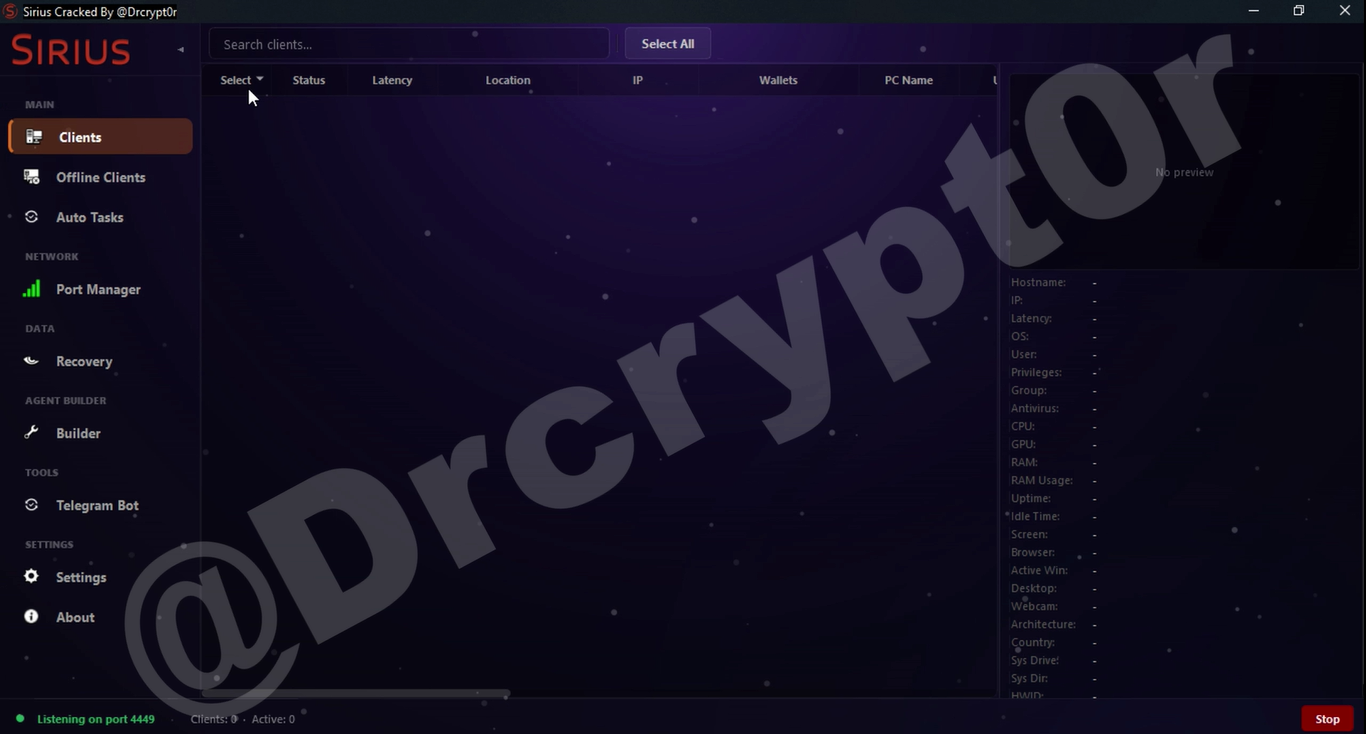Sort by the Wallets column header

(778, 80)
